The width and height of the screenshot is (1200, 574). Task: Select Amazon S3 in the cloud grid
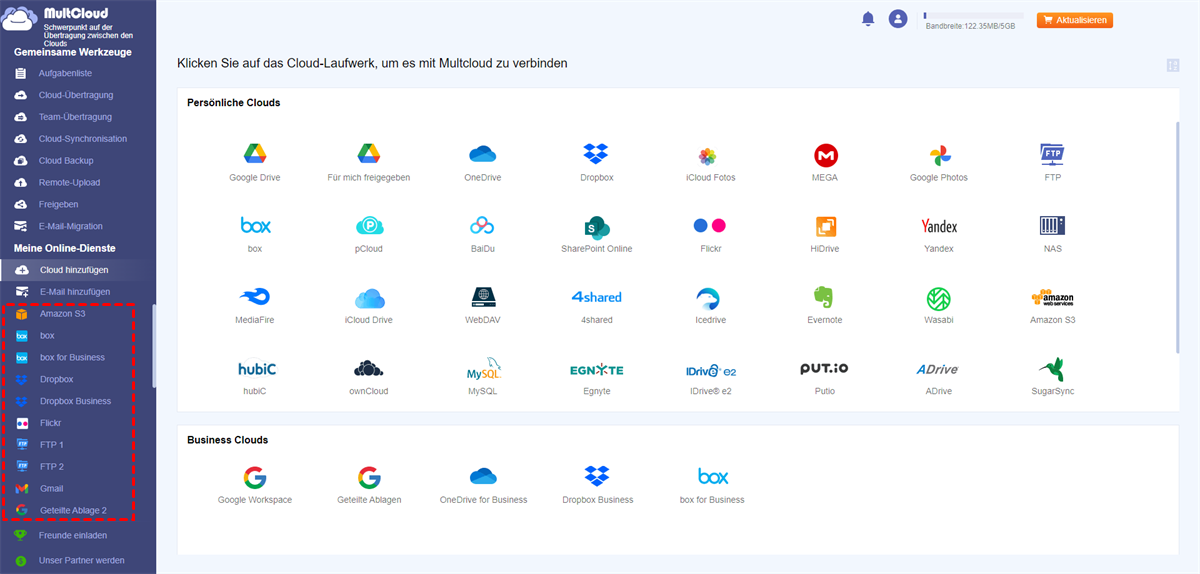point(1052,306)
